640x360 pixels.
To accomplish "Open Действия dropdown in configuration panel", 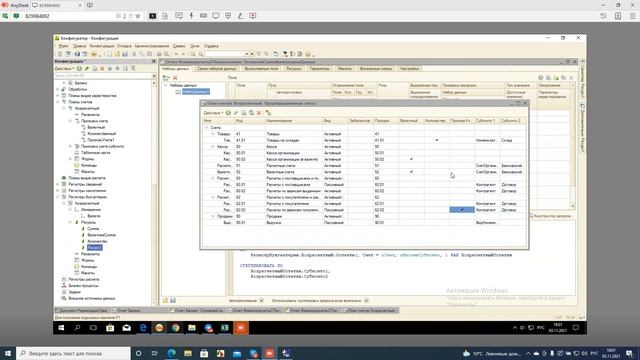I will pyautogui.click(x=64, y=69).
